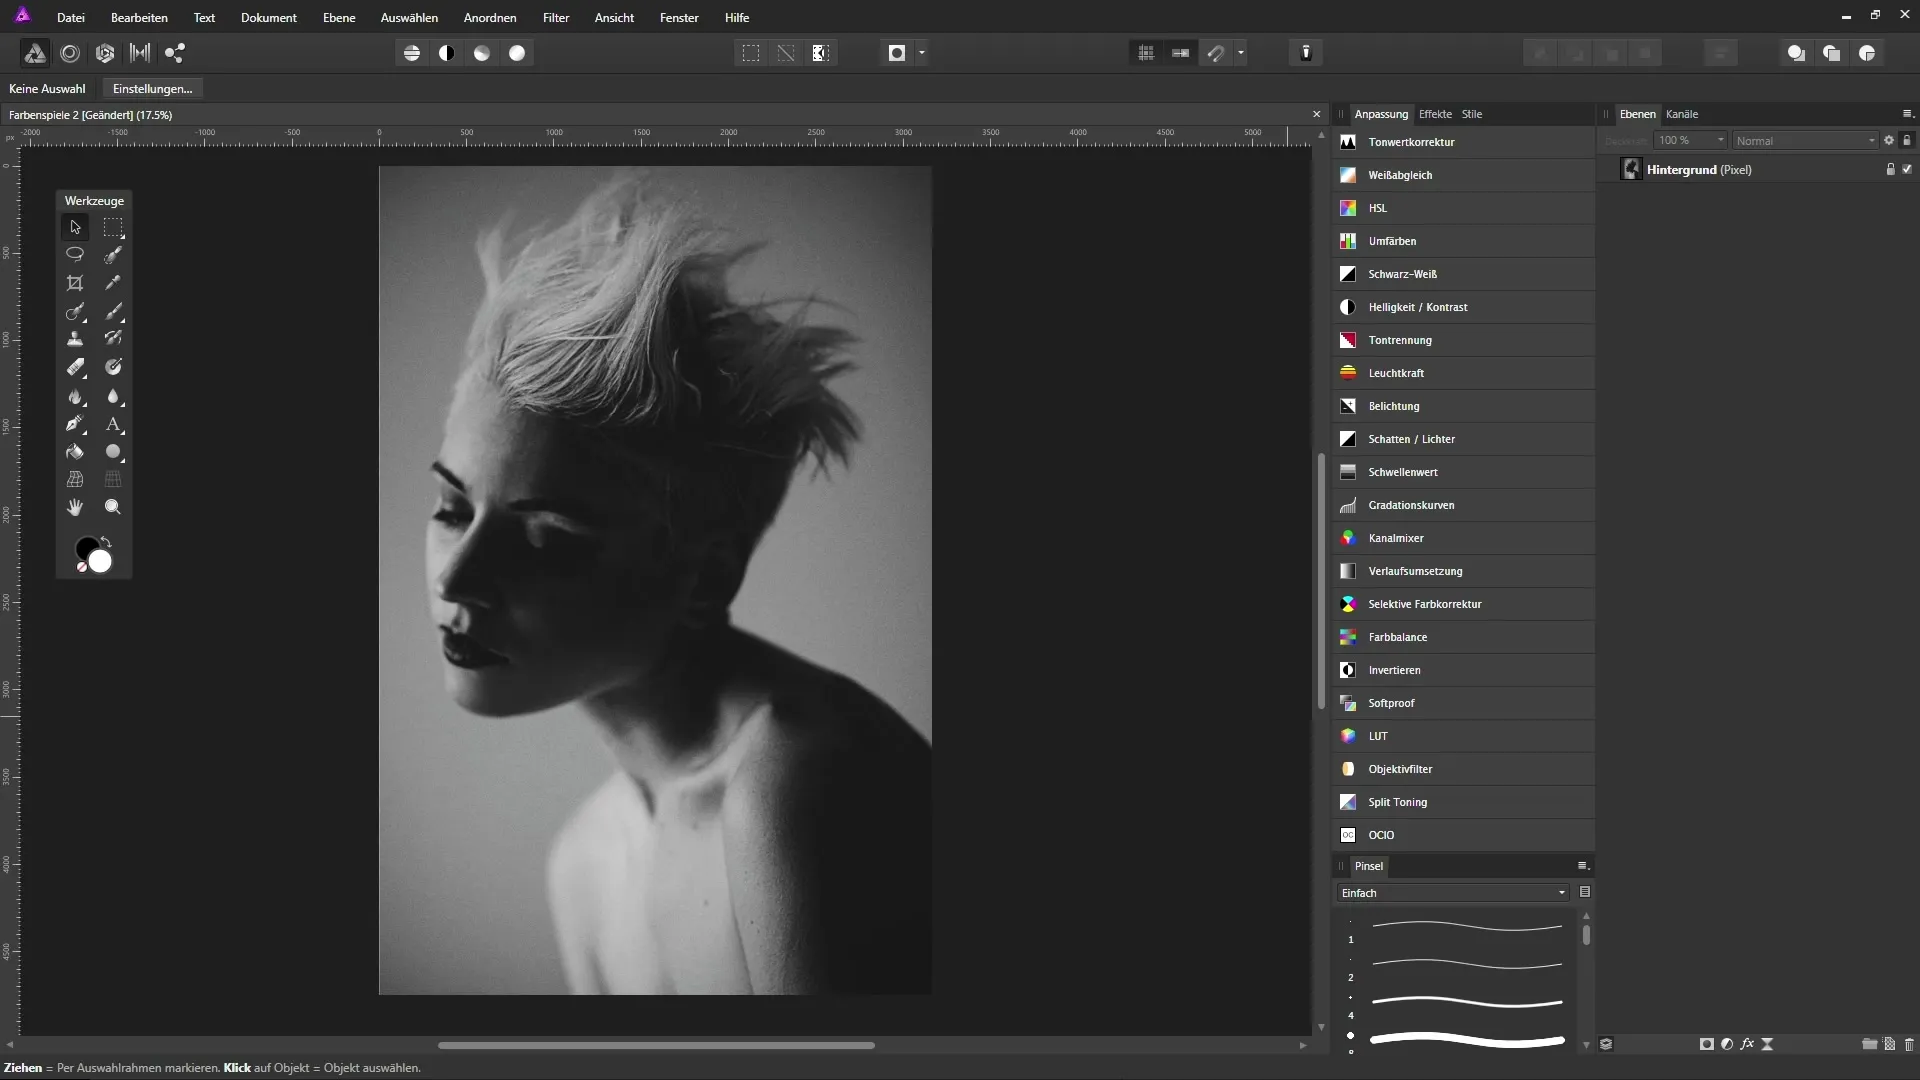Select the paint brush tool
This screenshot has width=1920, height=1080.
coord(113,311)
